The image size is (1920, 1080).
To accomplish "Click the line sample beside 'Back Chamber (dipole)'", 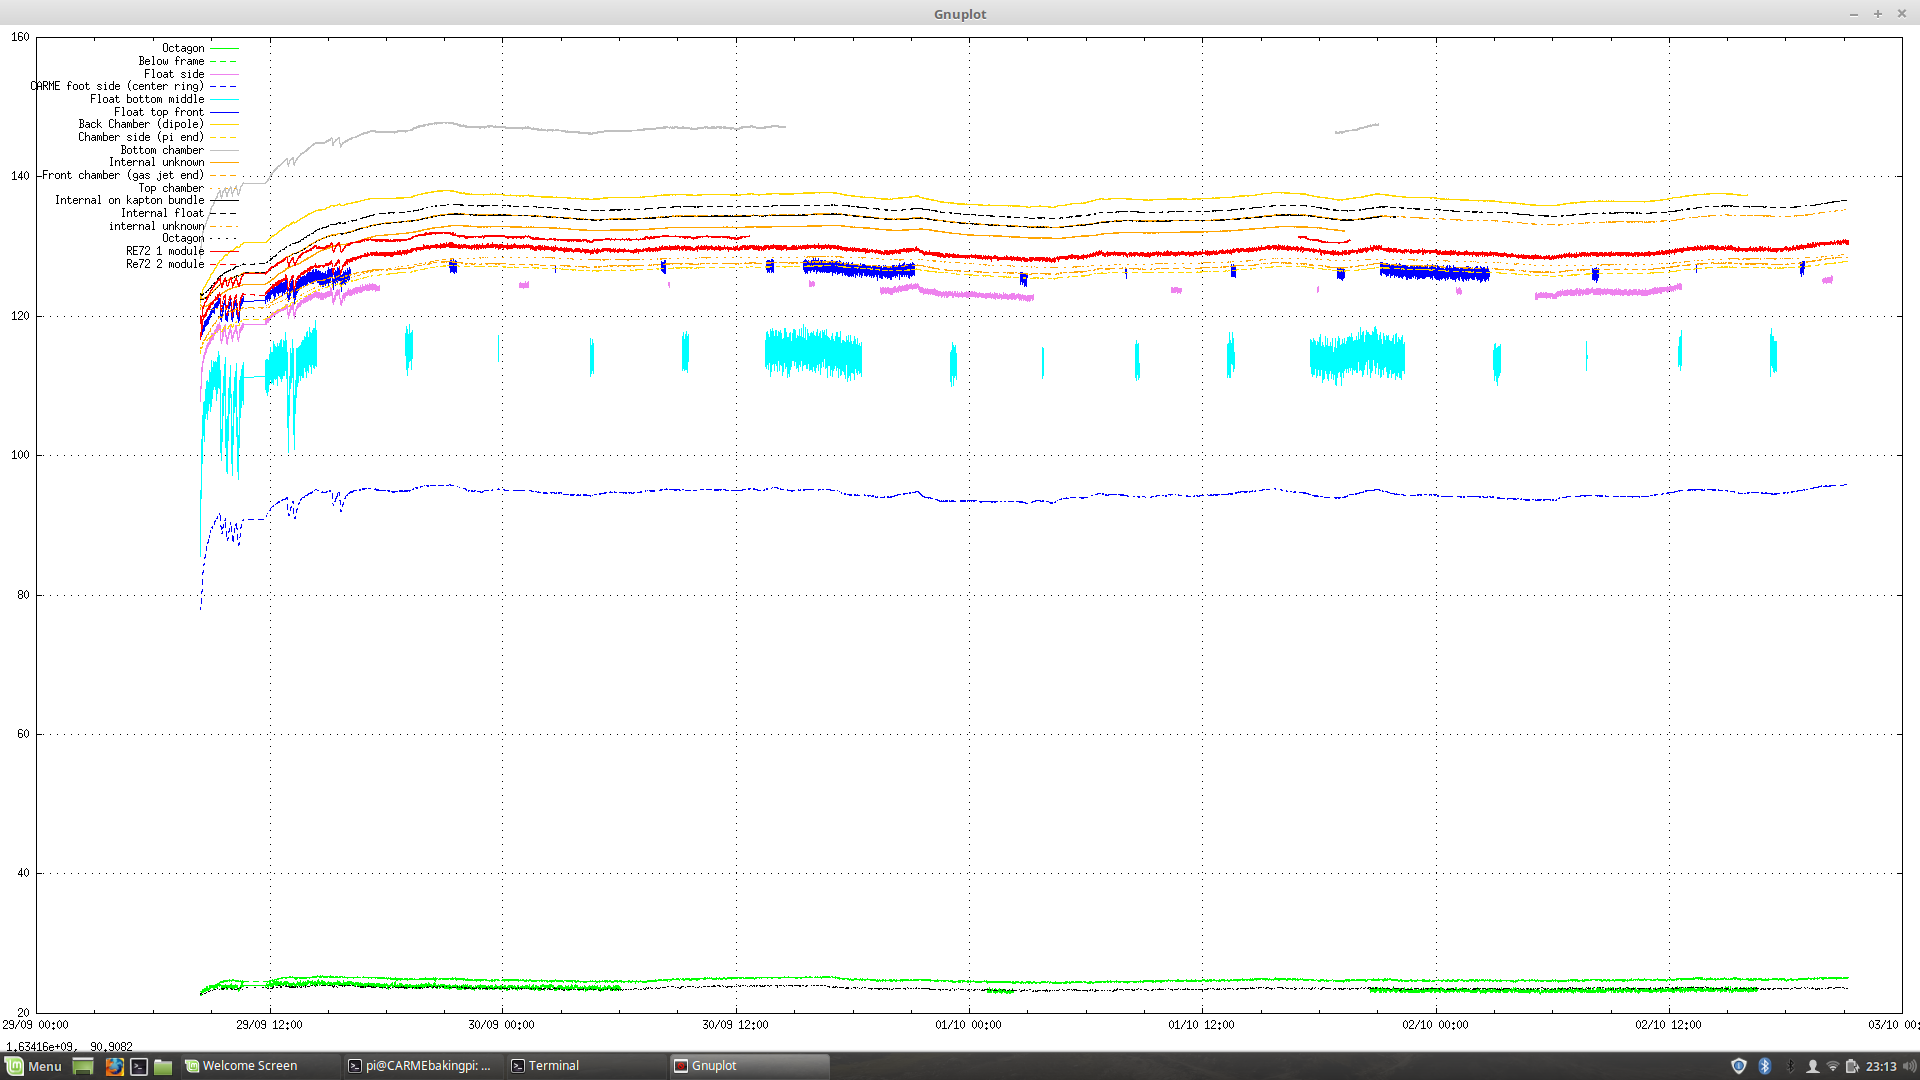I will click(x=223, y=125).
